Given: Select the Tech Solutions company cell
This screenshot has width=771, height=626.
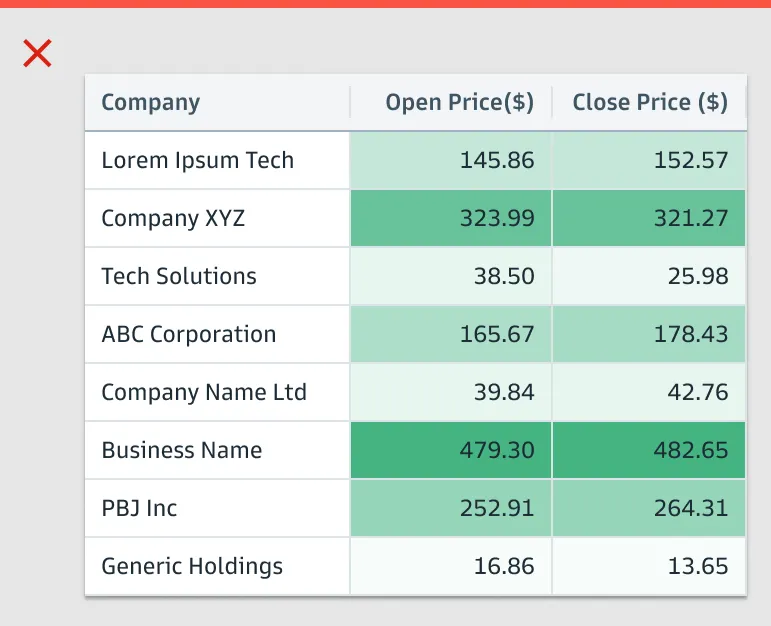Looking at the screenshot, I should point(179,276).
